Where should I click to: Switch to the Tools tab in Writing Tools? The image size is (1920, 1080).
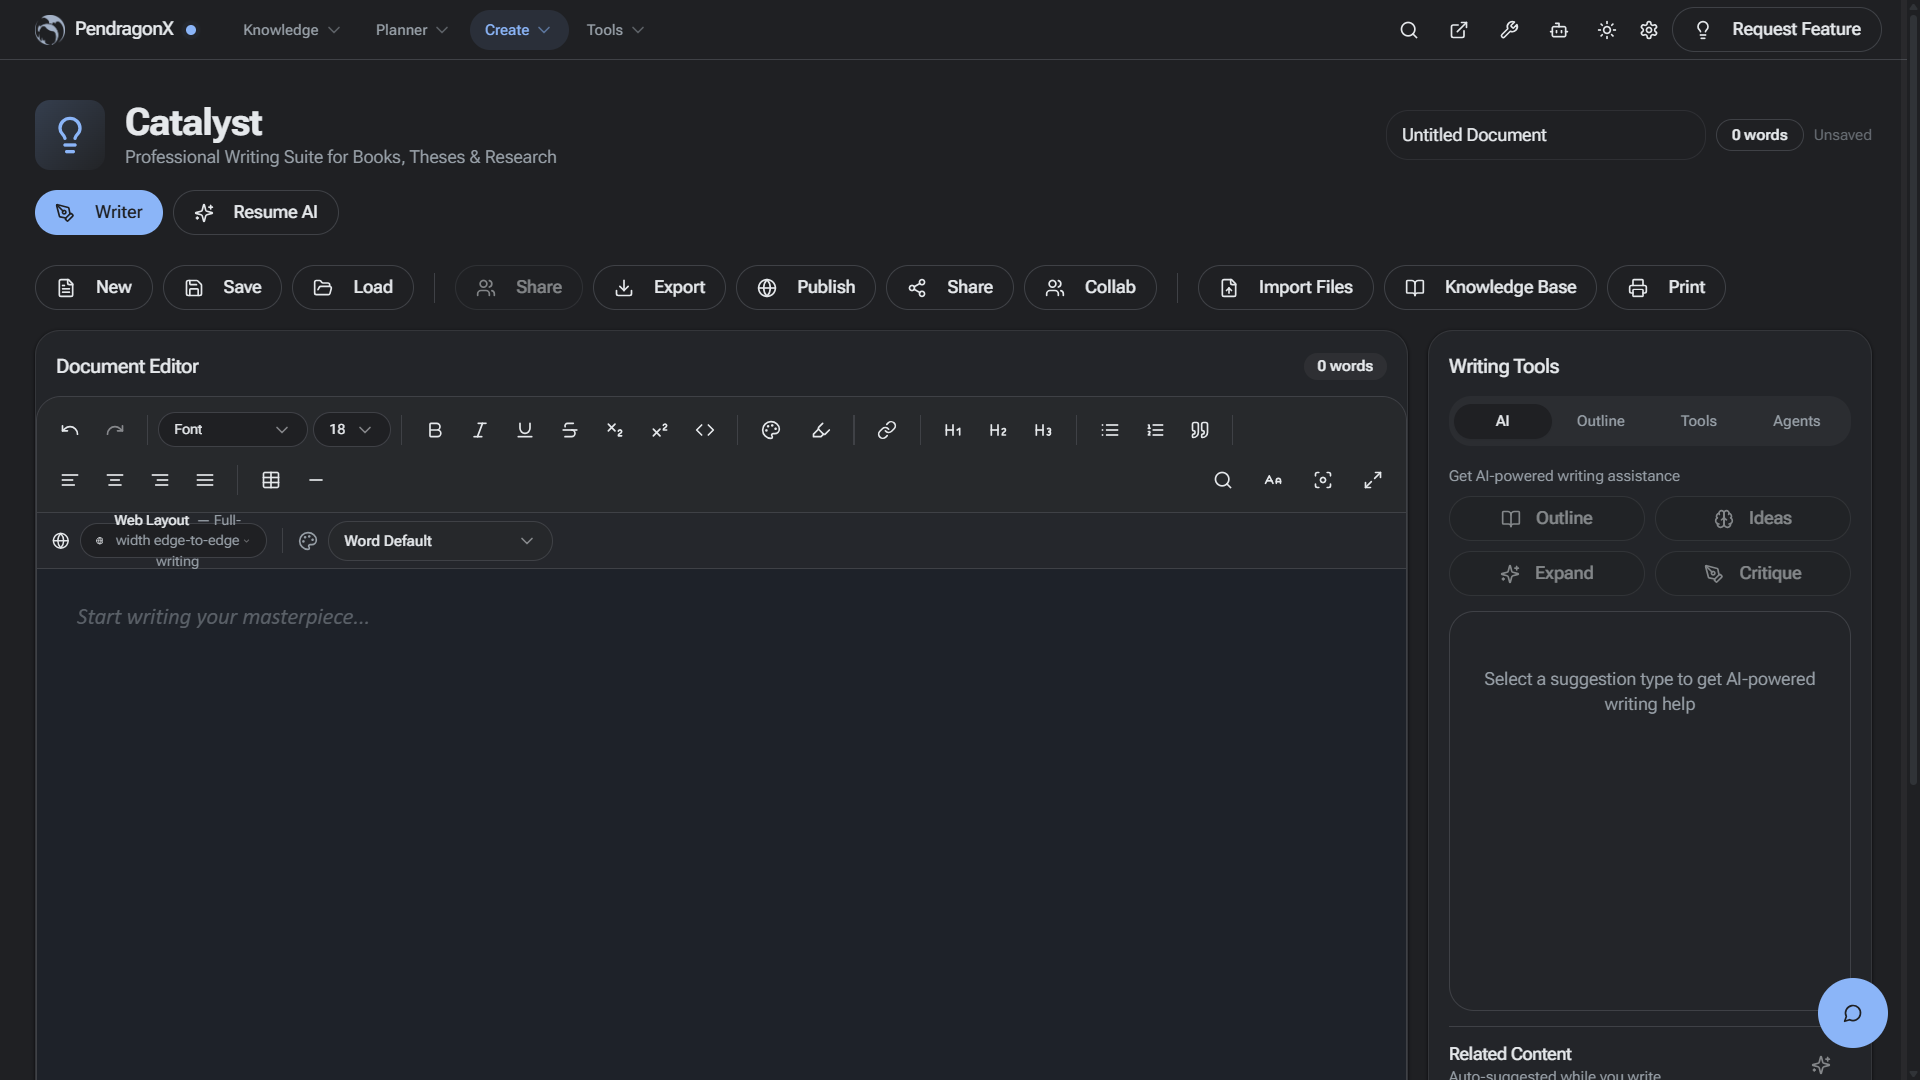(1698, 421)
